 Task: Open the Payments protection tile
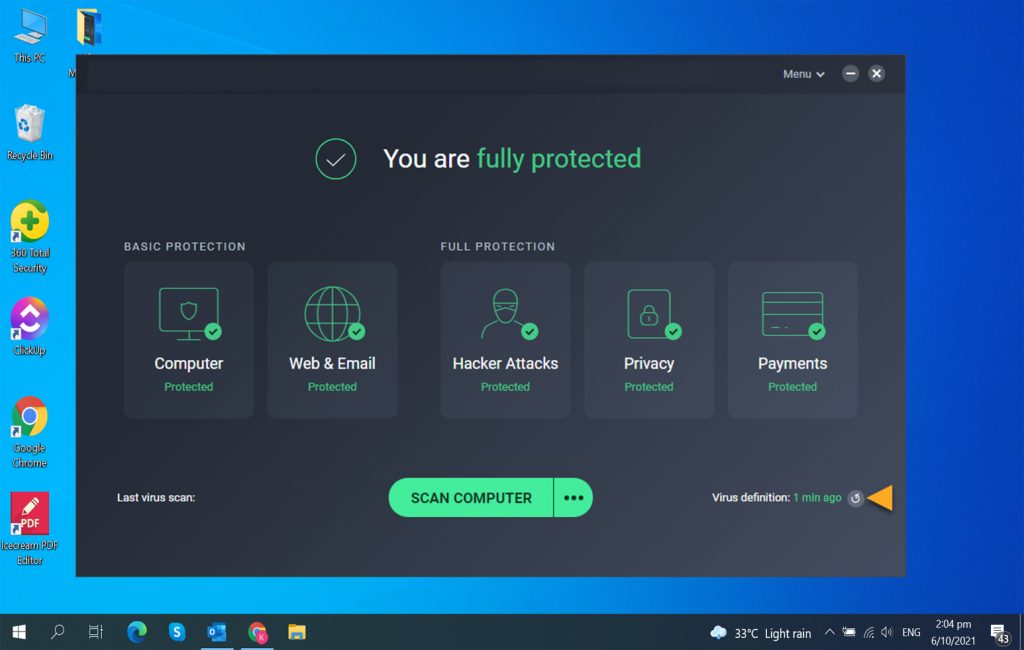[x=792, y=340]
